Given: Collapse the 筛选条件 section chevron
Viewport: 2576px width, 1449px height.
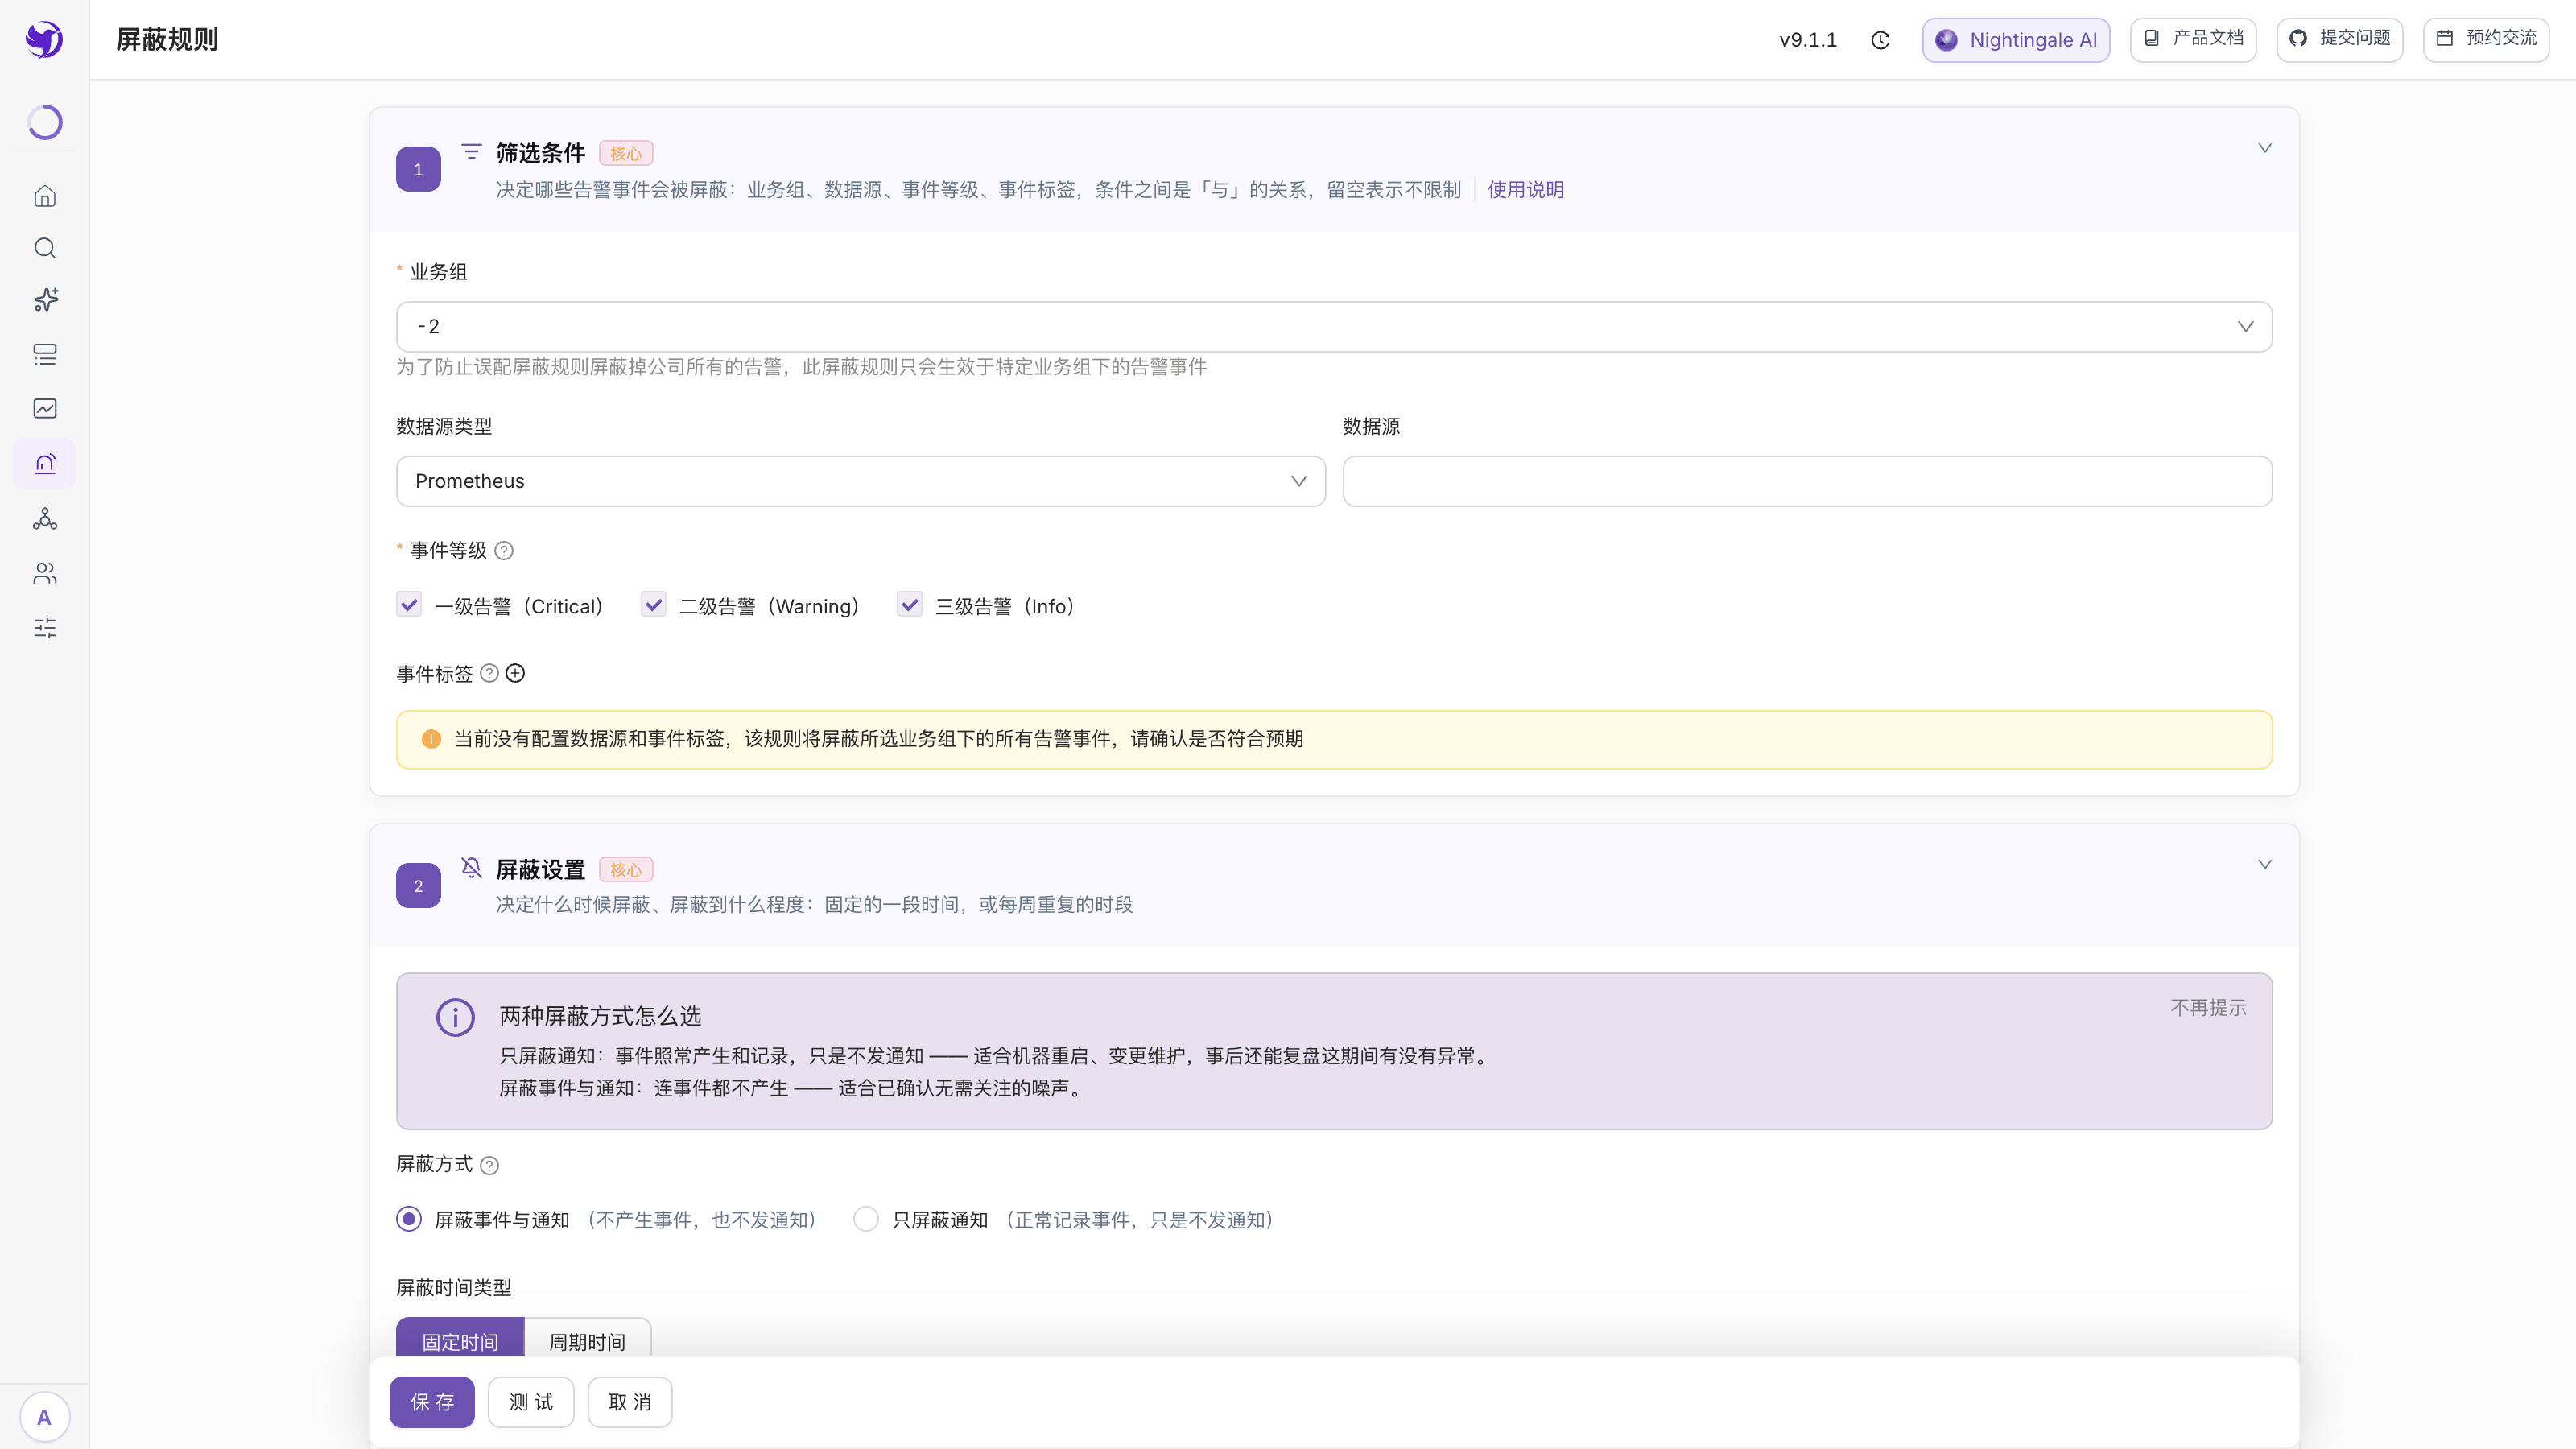Looking at the screenshot, I should (2265, 148).
